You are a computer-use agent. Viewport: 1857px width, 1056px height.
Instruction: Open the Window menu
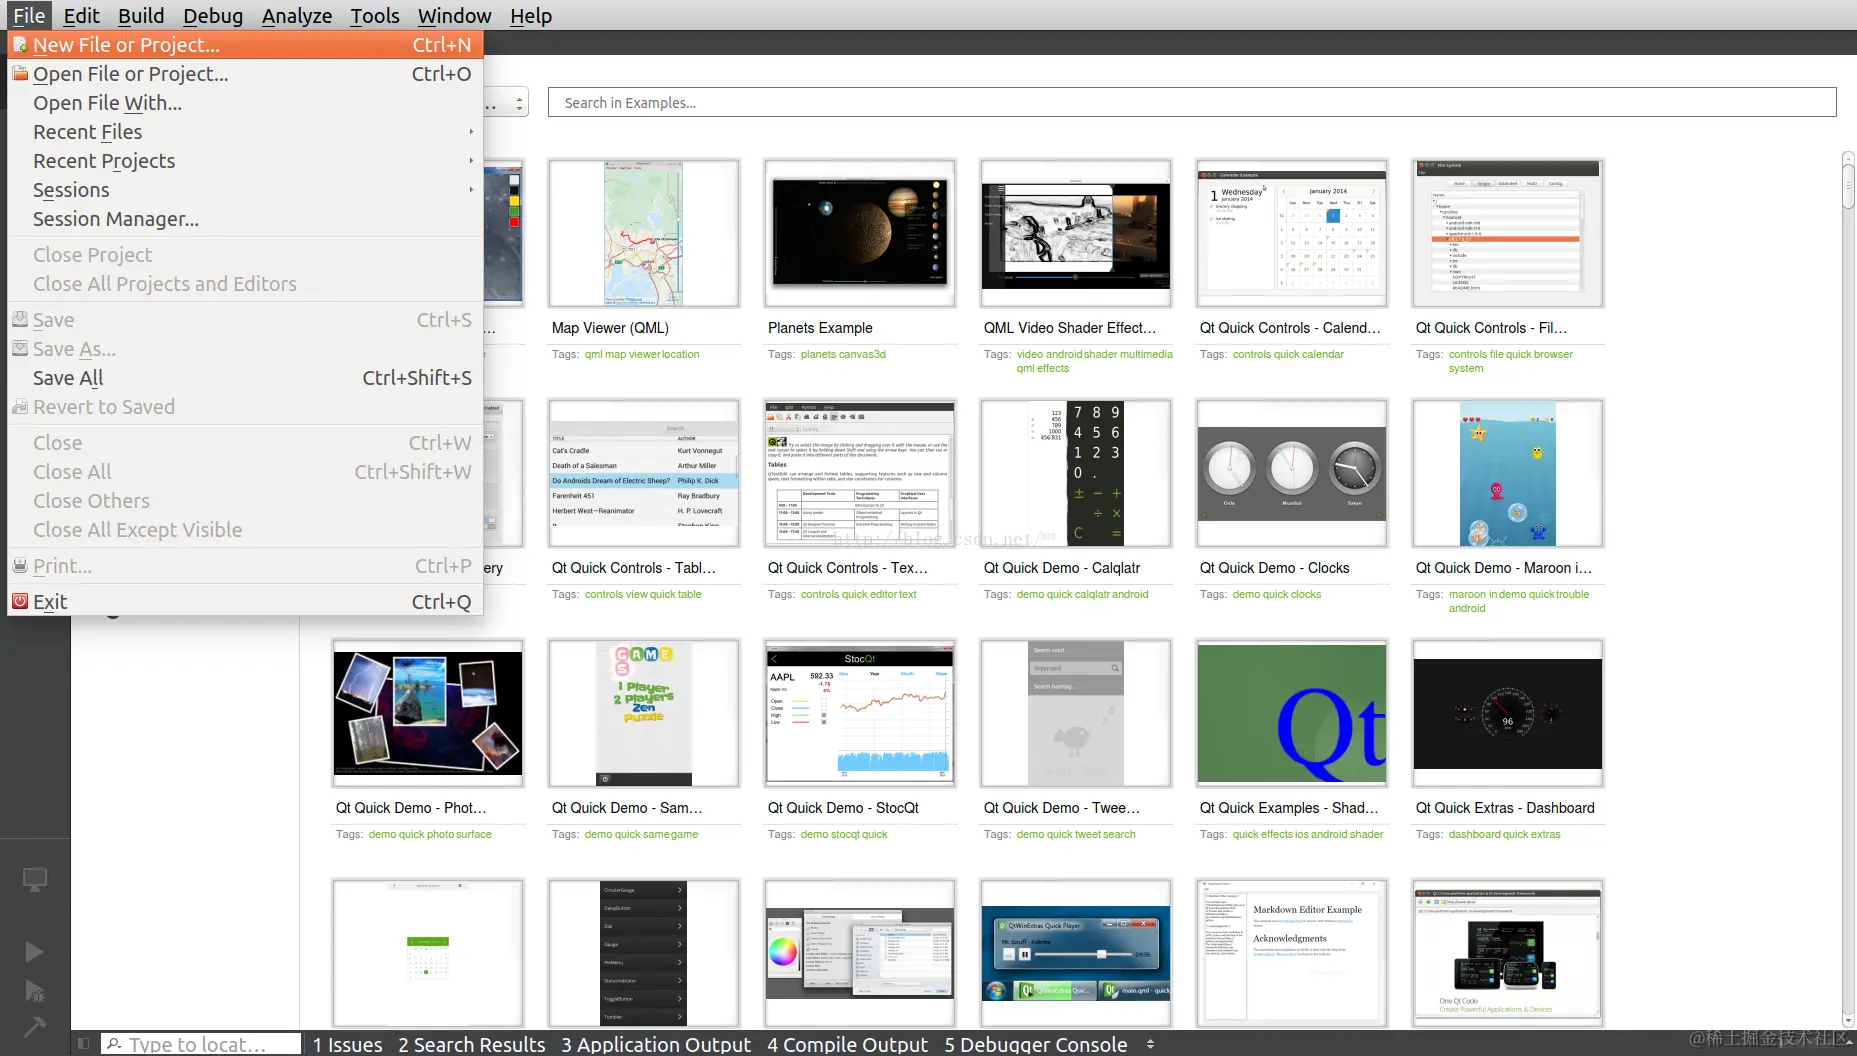point(454,16)
